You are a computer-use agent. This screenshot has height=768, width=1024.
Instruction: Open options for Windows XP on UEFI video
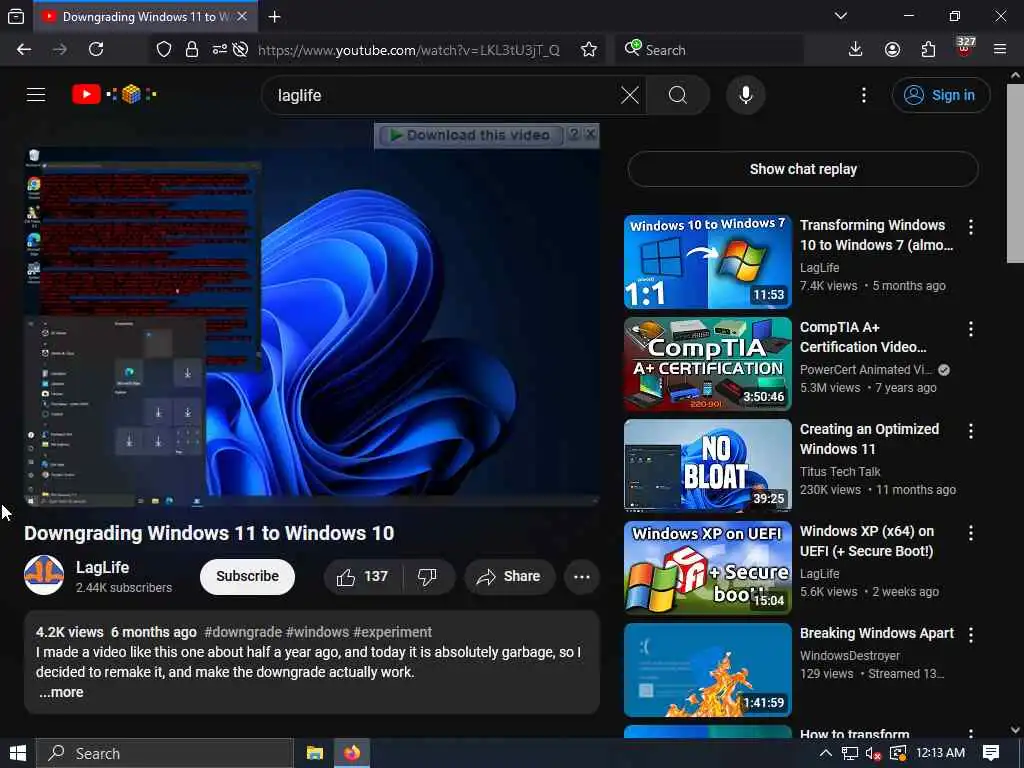(x=970, y=533)
